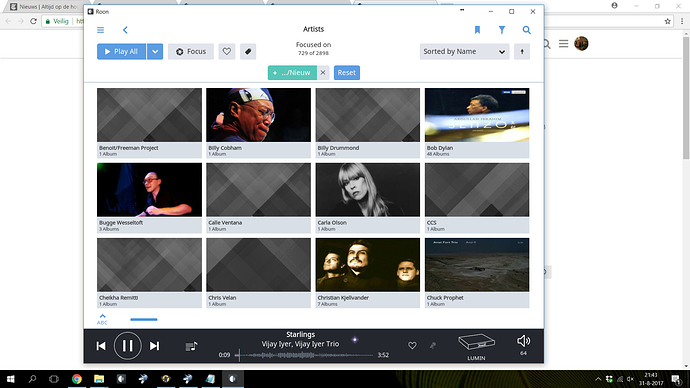Open the website hamburger menu in Chrome
690x388 pixels.
point(563,44)
